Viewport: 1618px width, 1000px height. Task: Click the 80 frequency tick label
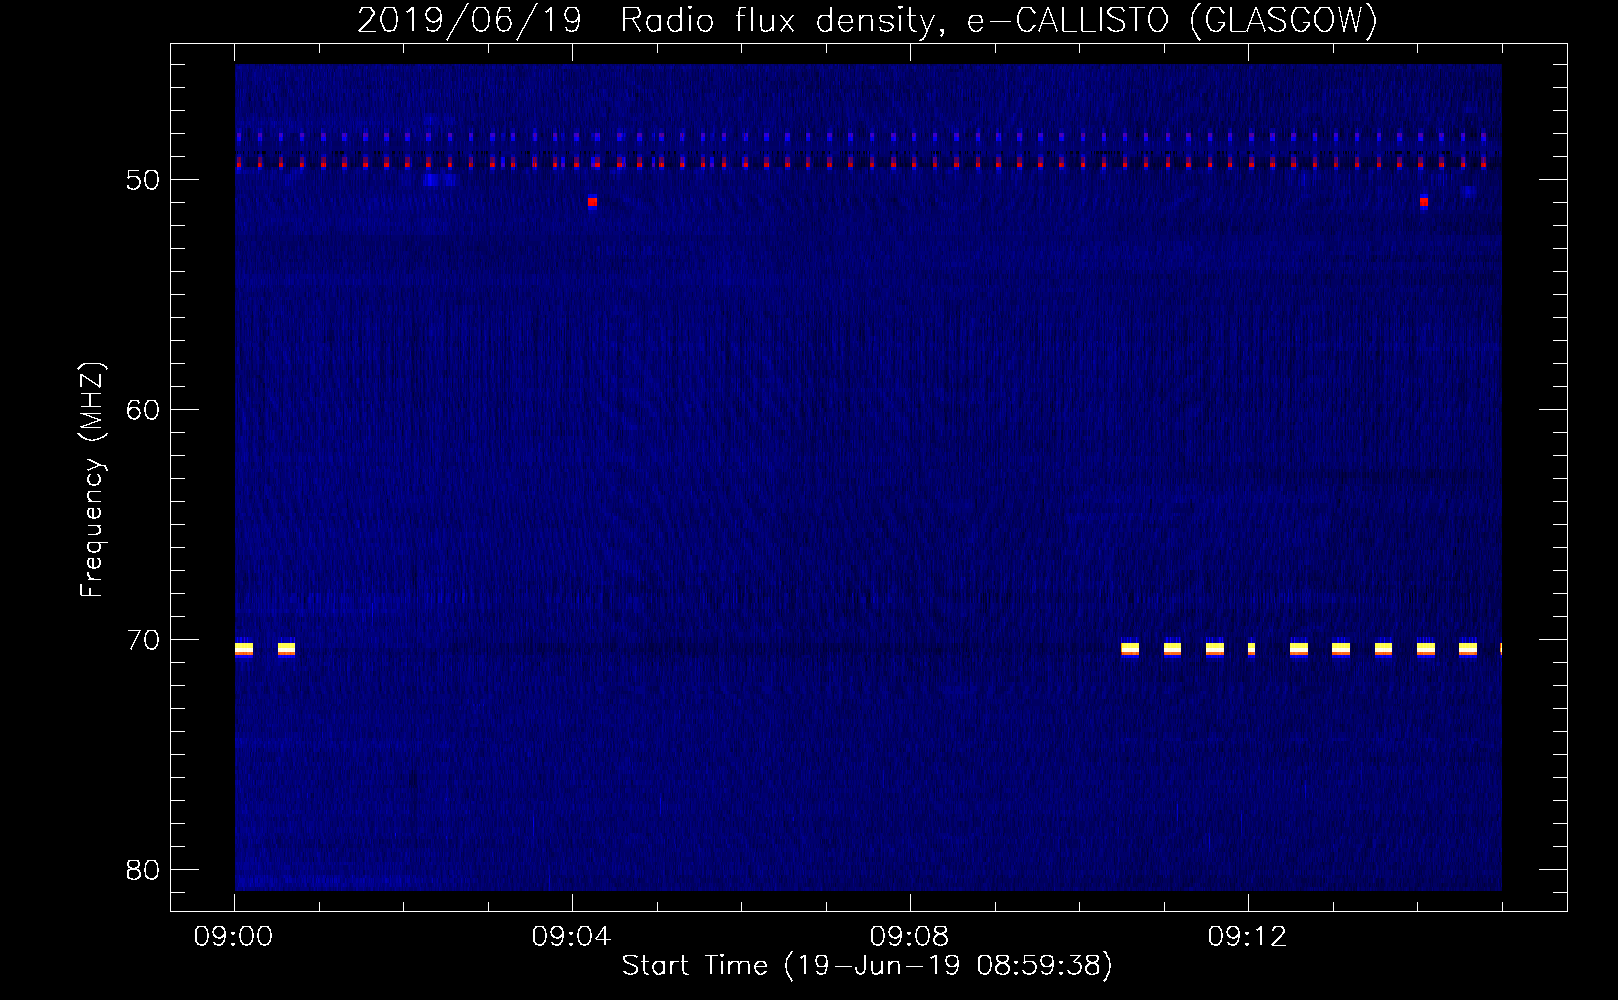[x=143, y=870]
